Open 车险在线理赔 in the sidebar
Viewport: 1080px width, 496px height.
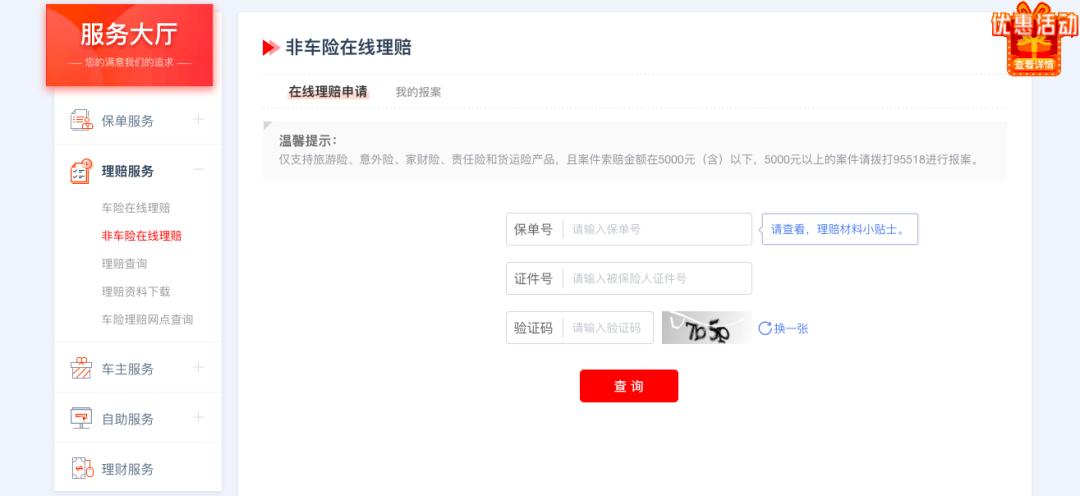pyautogui.click(x=136, y=208)
